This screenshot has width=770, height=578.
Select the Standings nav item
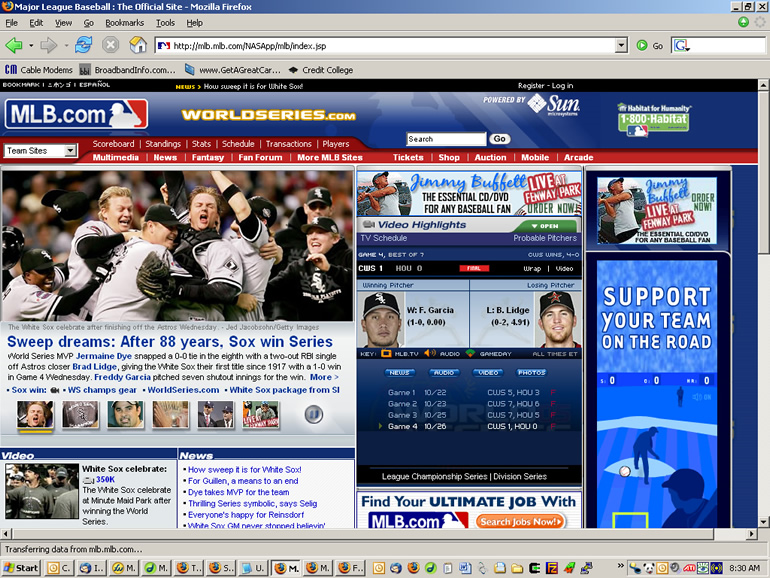[163, 144]
